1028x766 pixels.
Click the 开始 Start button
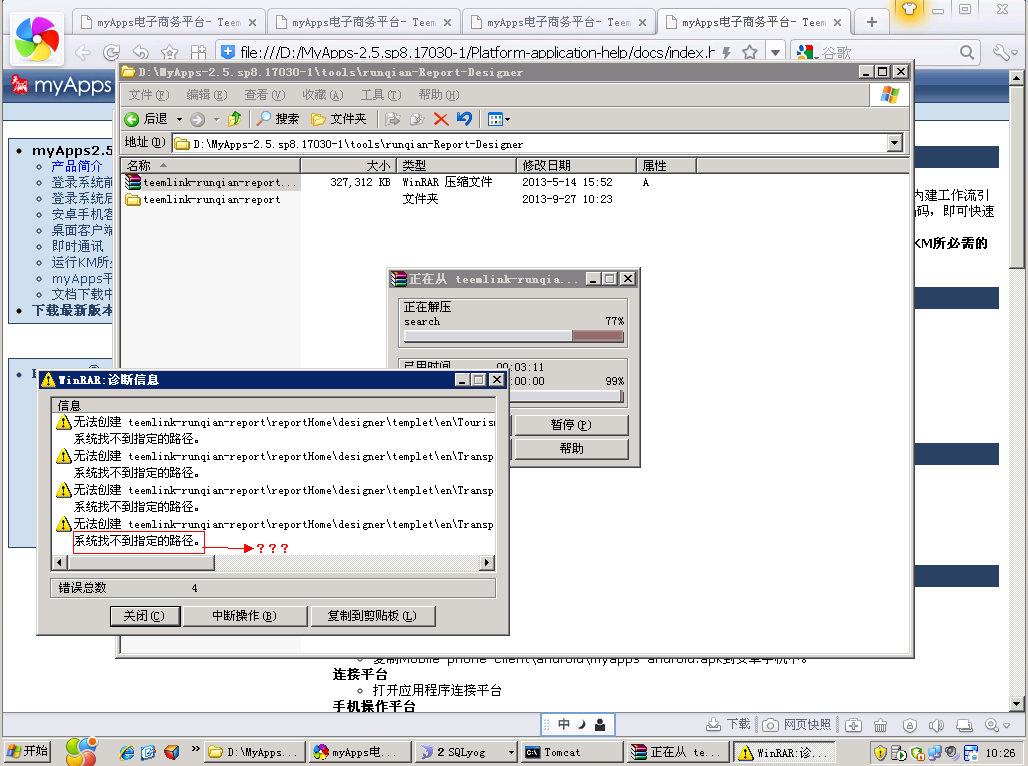28,752
